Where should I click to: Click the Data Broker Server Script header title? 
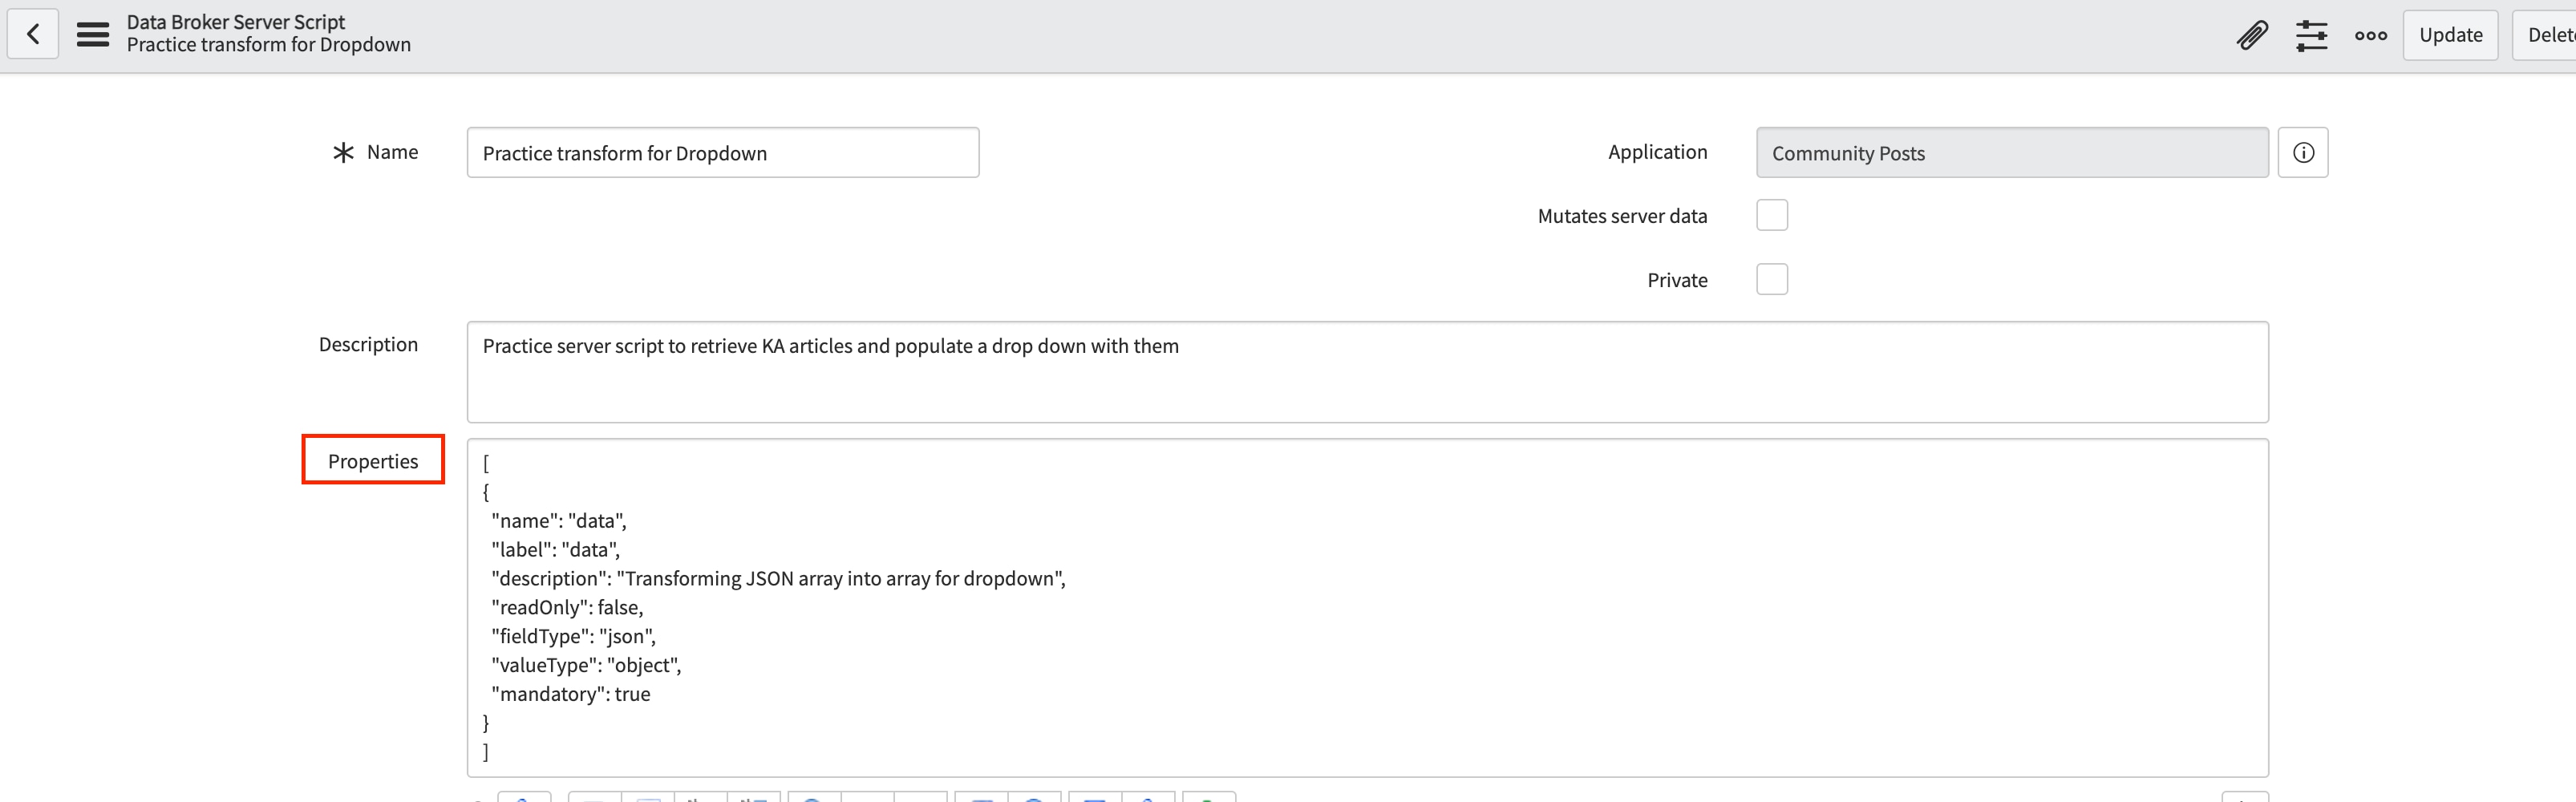(x=235, y=22)
